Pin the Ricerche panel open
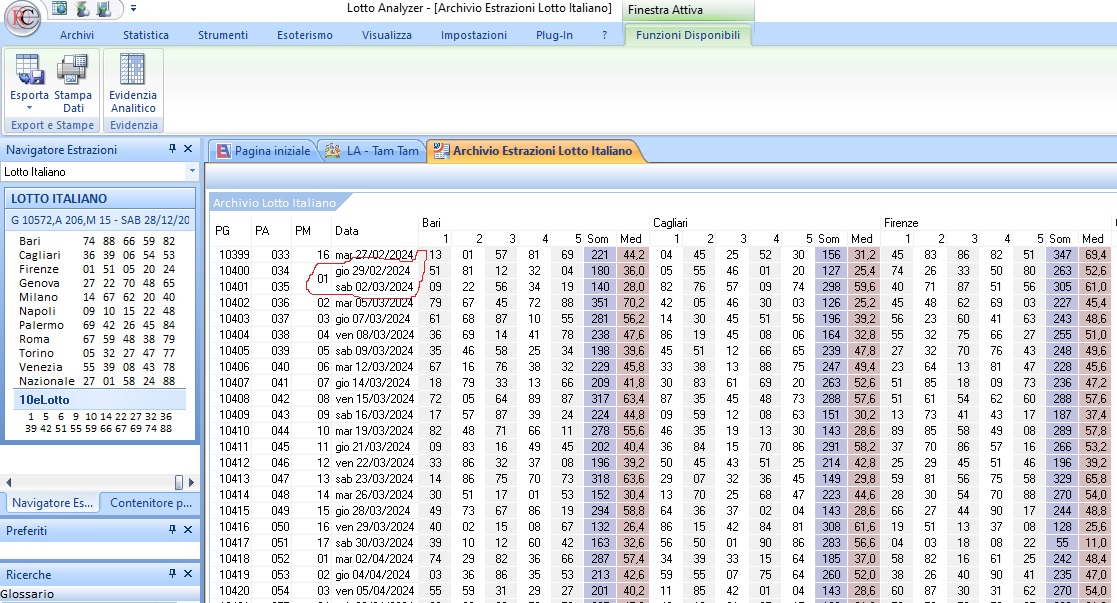The width and height of the screenshot is (1117, 603). (172, 573)
